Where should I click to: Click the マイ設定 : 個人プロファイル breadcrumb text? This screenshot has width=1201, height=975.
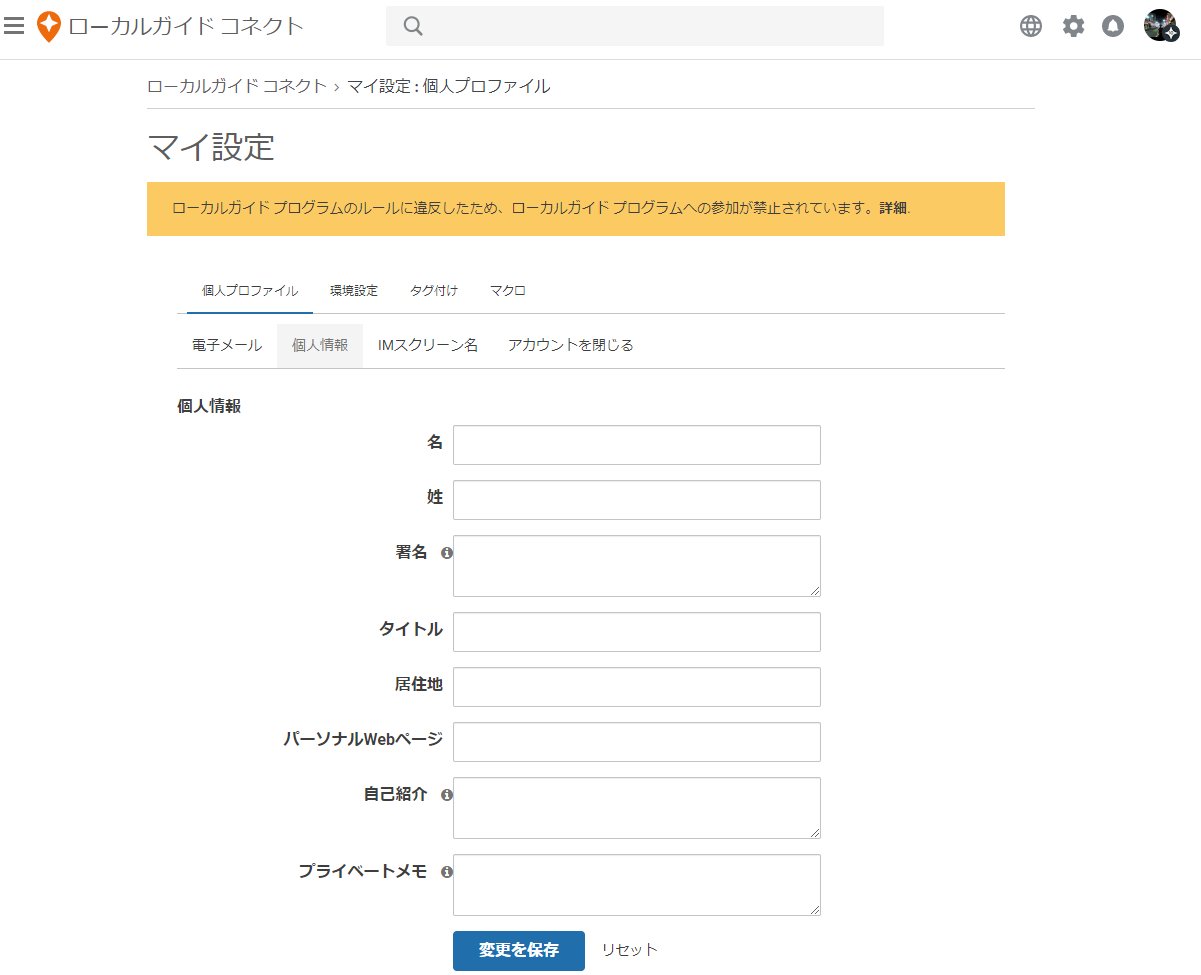(x=449, y=86)
